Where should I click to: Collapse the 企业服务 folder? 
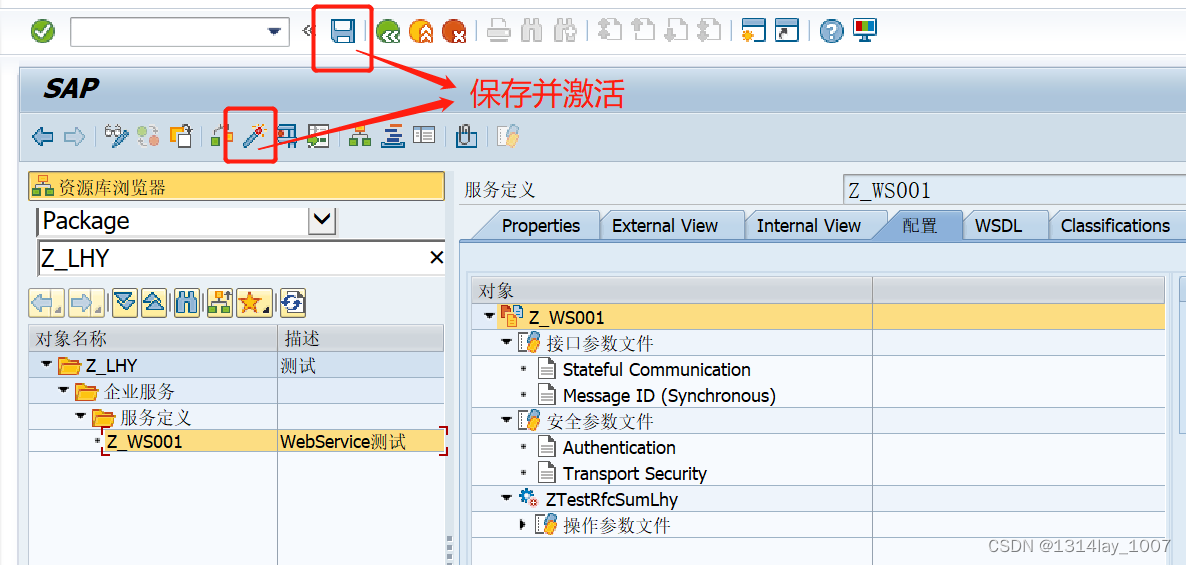pyautogui.click(x=64, y=392)
